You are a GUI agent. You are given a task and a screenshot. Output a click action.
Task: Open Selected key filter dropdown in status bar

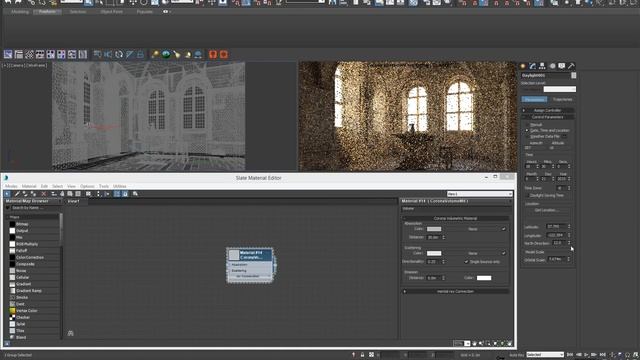pos(545,355)
